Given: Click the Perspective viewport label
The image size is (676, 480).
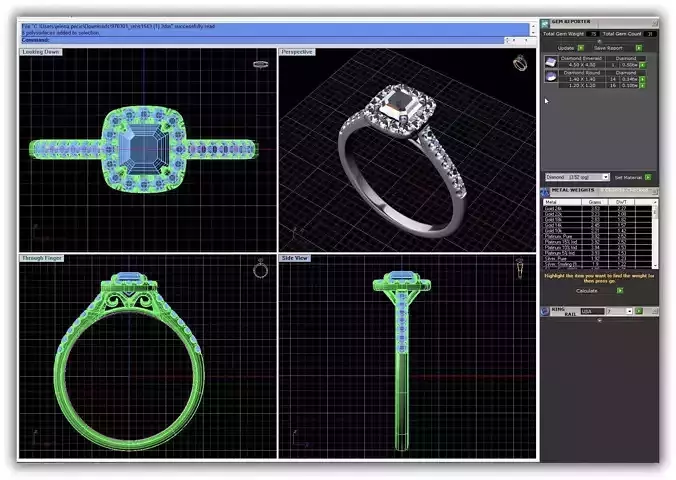Looking at the screenshot, I should tap(297, 52).
